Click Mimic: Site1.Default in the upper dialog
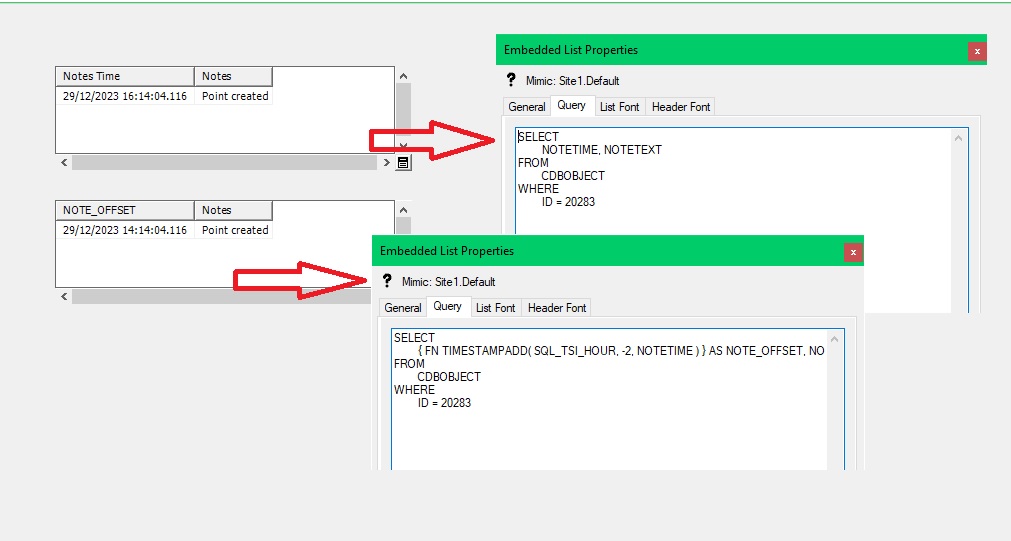 click(x=573, y=81)
